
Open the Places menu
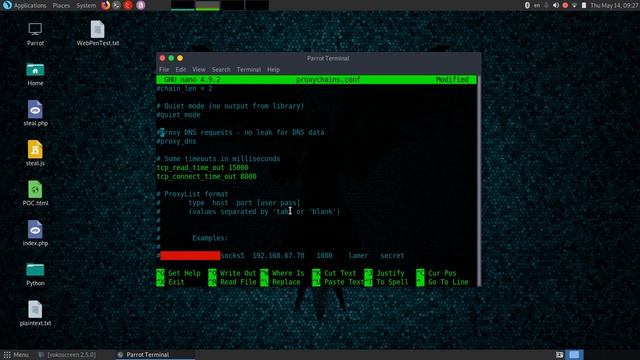tap(61, 6)
